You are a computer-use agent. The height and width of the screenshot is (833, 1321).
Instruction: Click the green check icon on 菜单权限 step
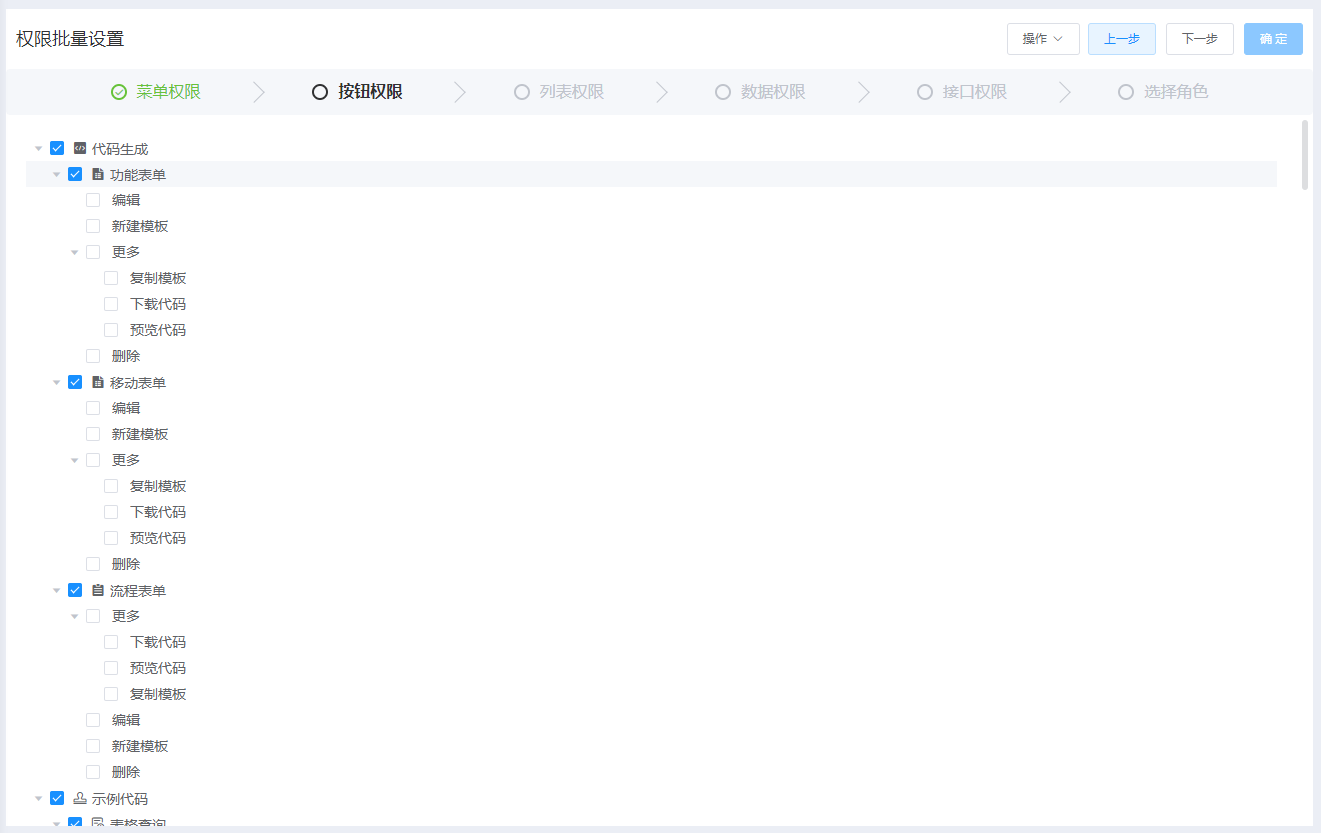pyautogui.click(x=119, y=92)
